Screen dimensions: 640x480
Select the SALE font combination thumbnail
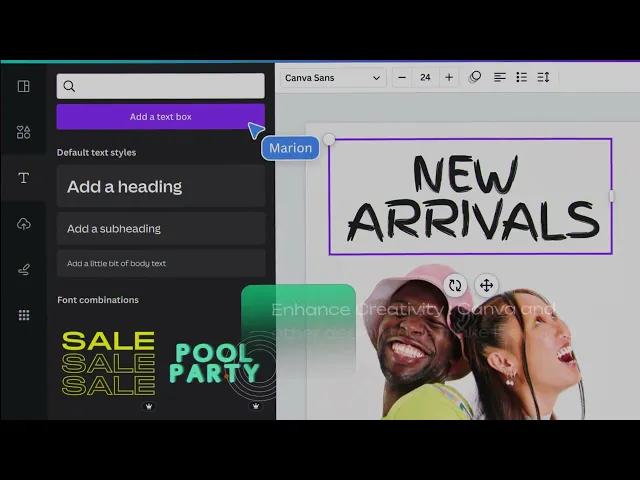click(108, 363)
